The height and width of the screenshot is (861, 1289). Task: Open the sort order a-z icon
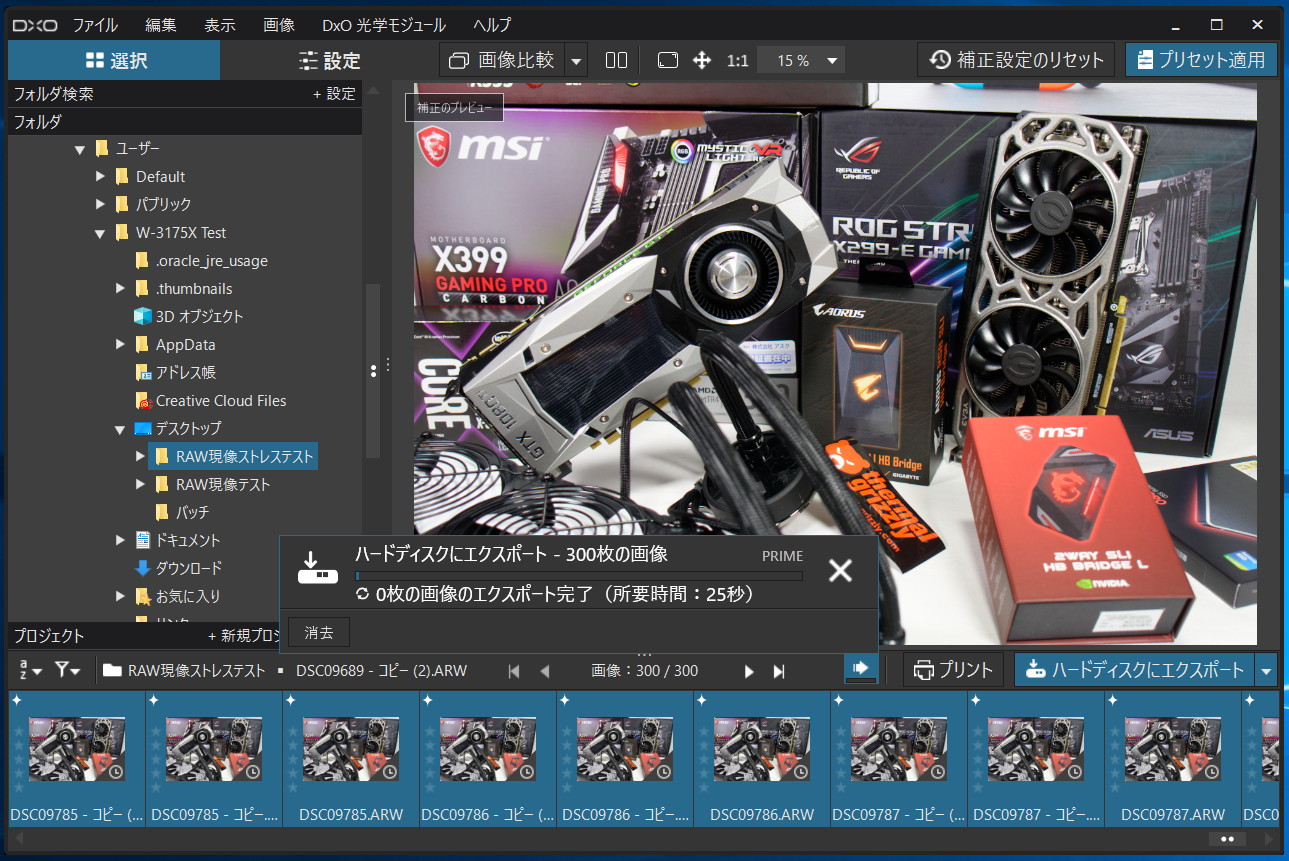[30, 670]
